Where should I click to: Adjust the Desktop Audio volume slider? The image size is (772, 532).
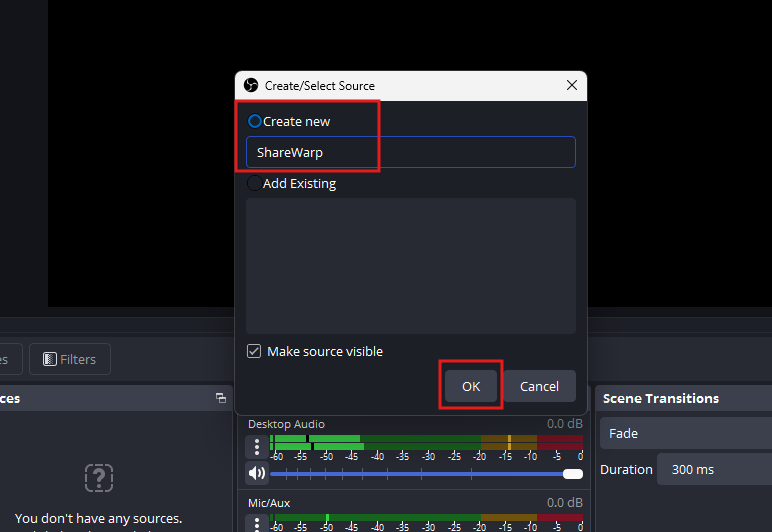click(x=420, y=473)
